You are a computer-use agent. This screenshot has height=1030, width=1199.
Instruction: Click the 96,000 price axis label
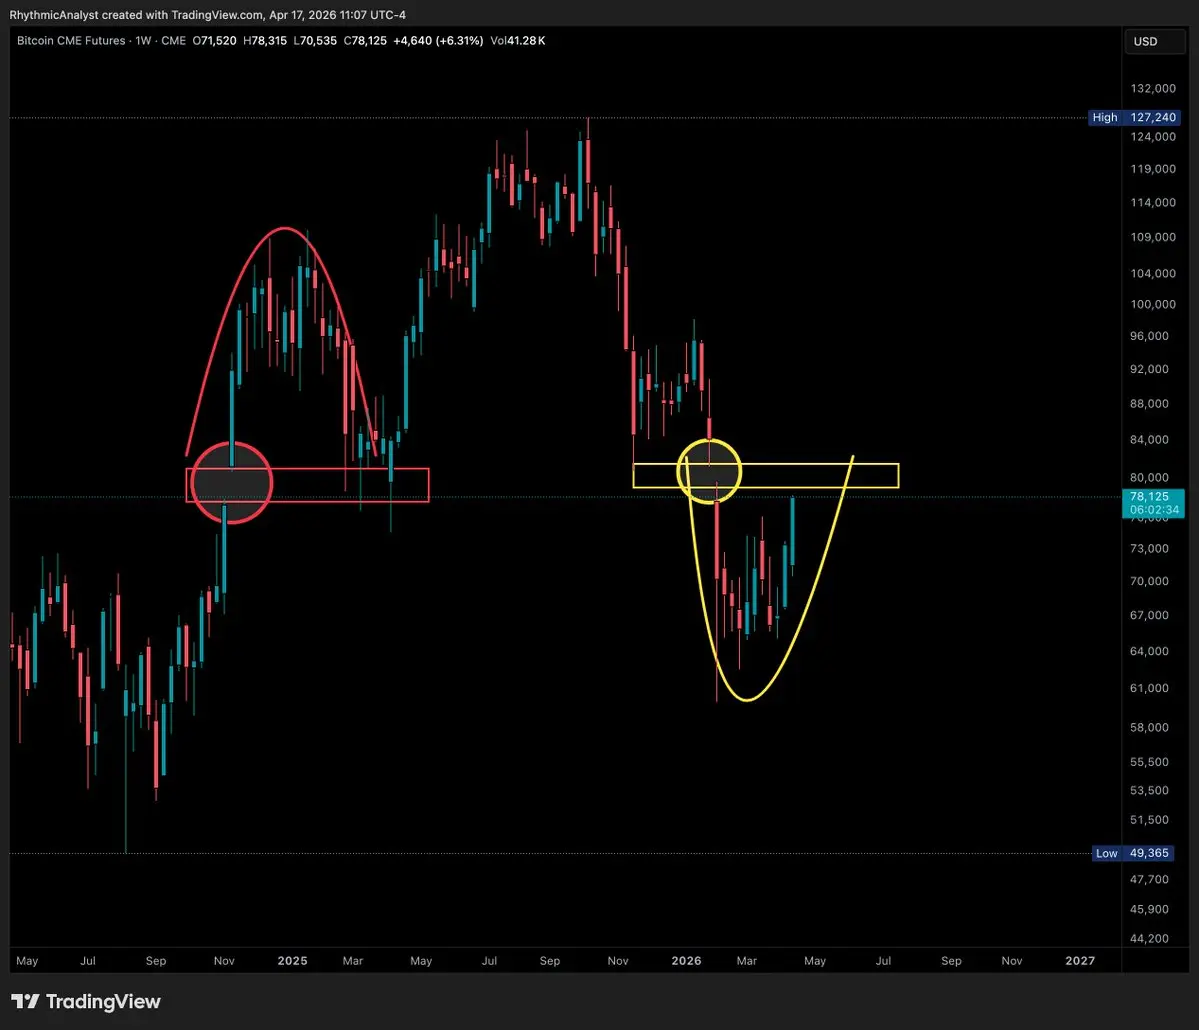(x=1149, y=336)
